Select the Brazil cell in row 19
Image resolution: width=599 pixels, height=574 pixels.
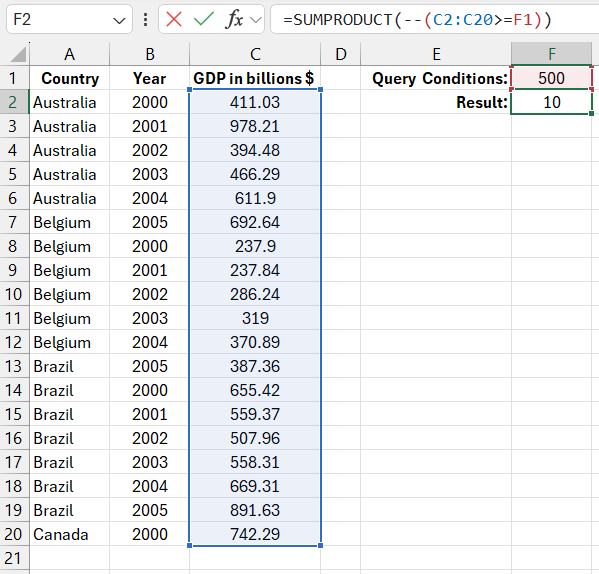(x=70, y=510)
